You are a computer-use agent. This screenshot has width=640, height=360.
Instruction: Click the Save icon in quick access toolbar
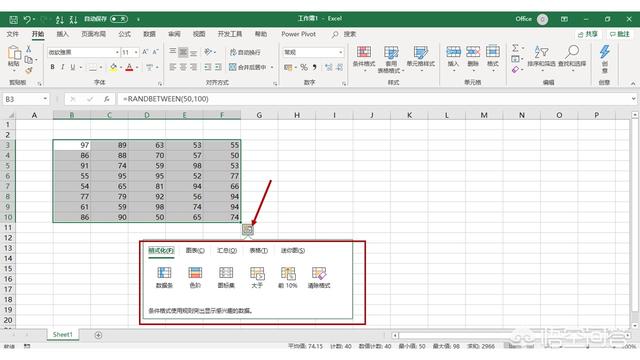click(x=13, y=19)
